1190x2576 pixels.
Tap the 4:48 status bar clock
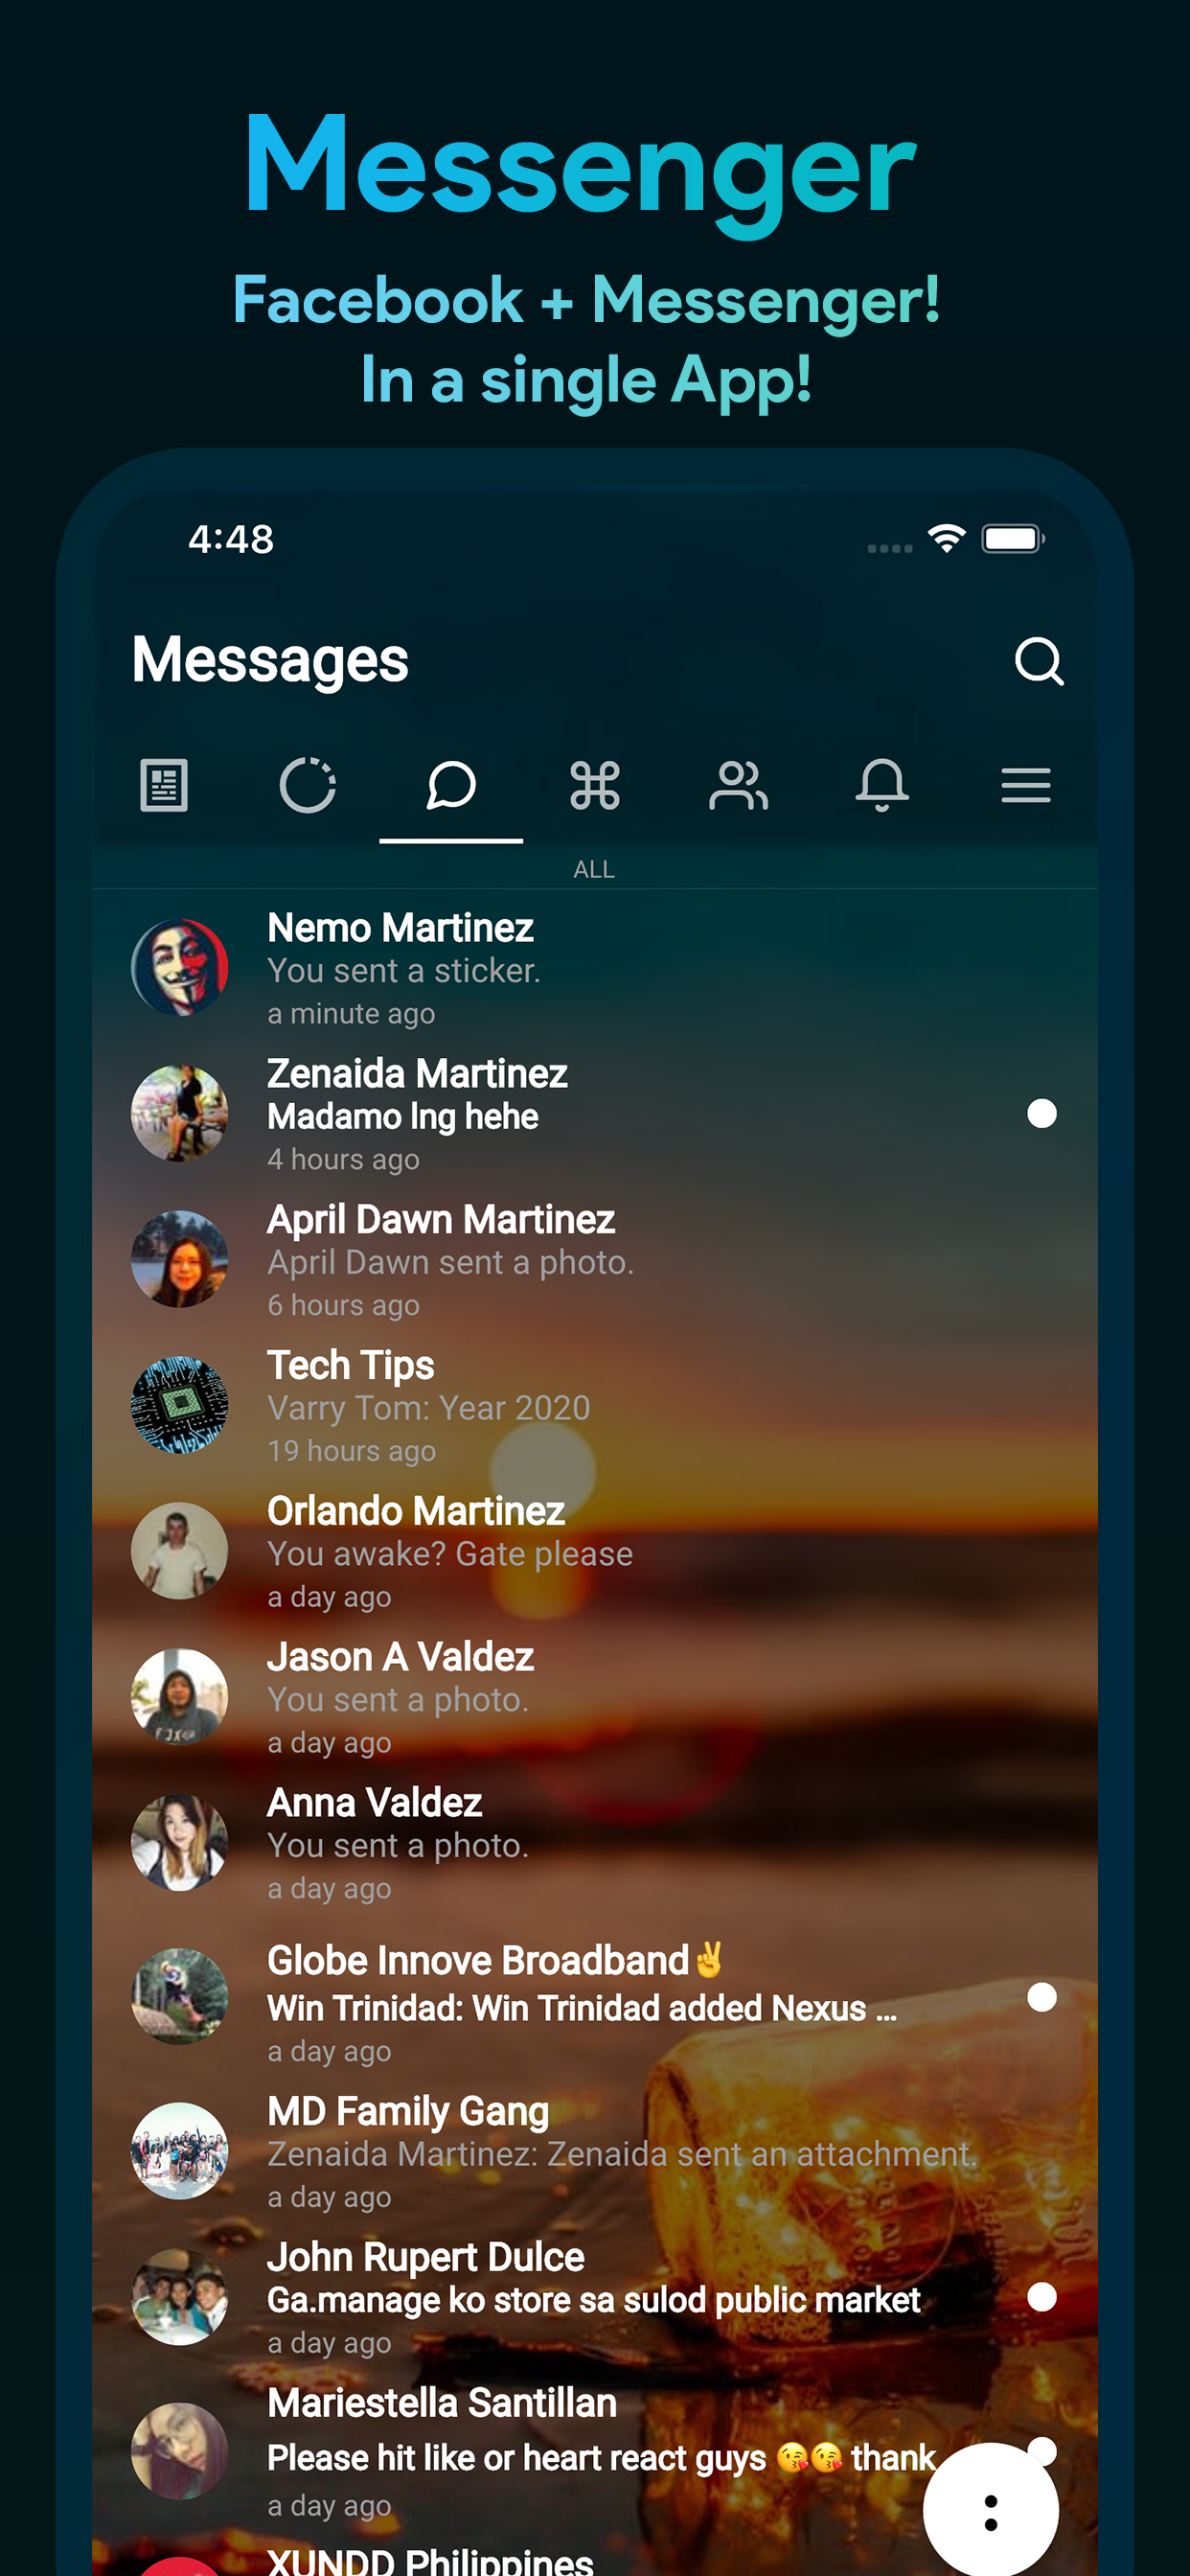click(231, 540)
